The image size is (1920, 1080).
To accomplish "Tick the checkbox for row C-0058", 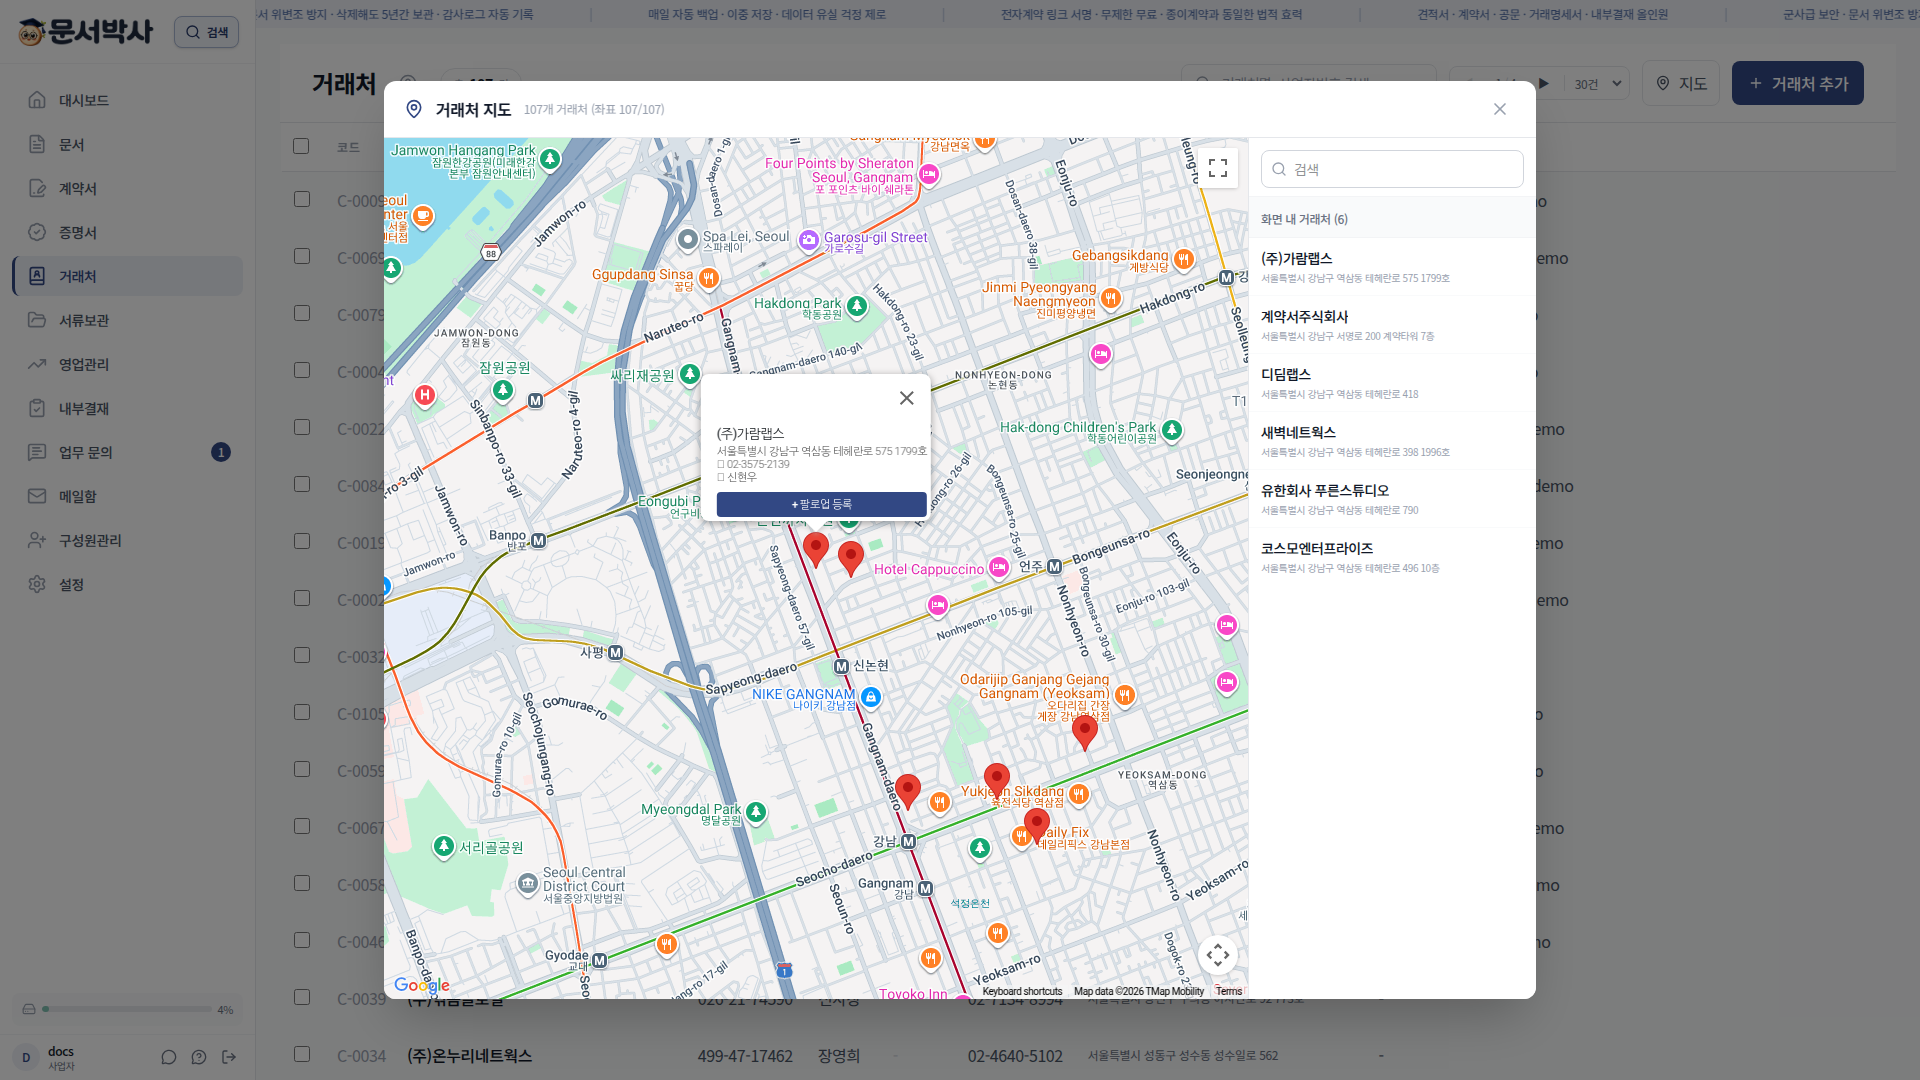I will [x=302, y=883].
